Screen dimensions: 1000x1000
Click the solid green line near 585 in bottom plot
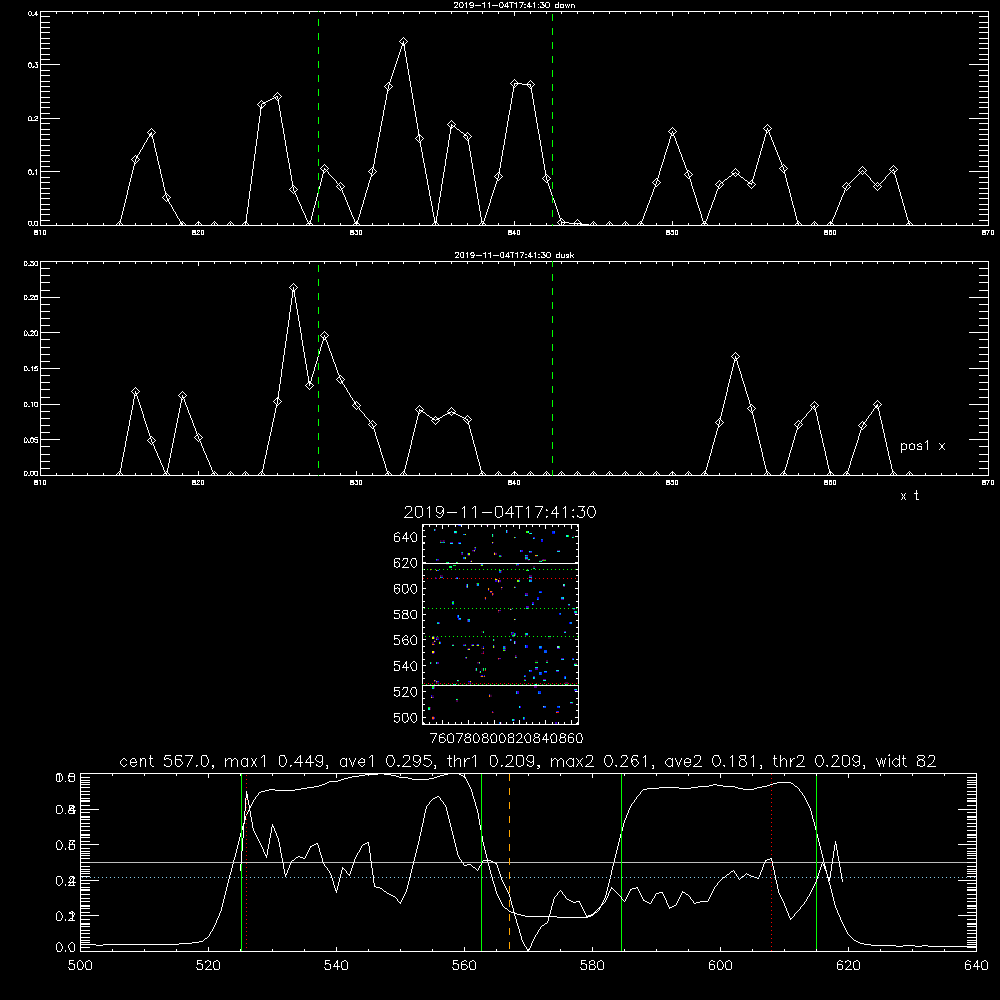(621, 862)
